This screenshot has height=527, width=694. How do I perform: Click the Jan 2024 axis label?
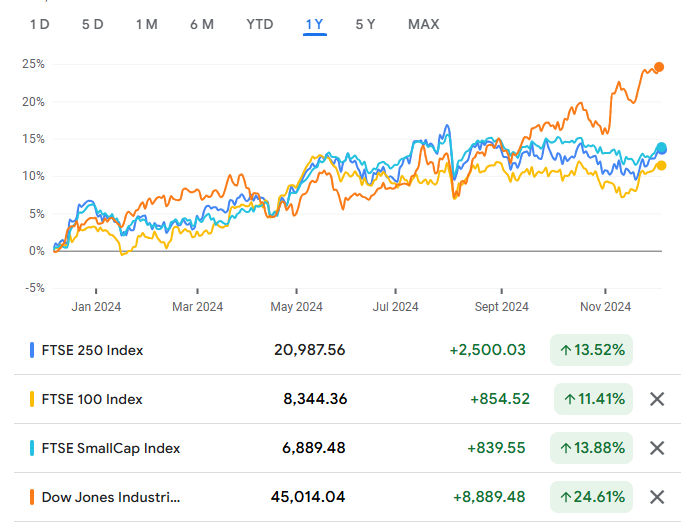coord(96,307)
